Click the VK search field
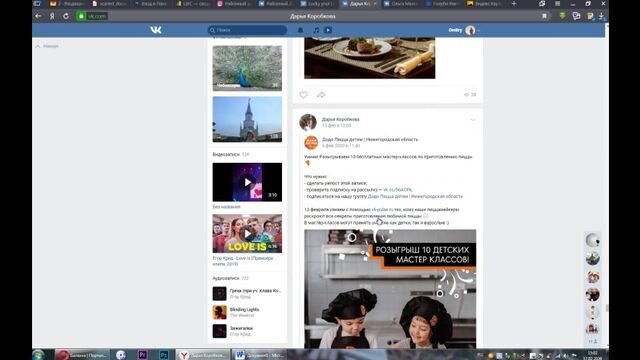The width and height of the screenshot is (640, 360). click(x=247, y=30)
